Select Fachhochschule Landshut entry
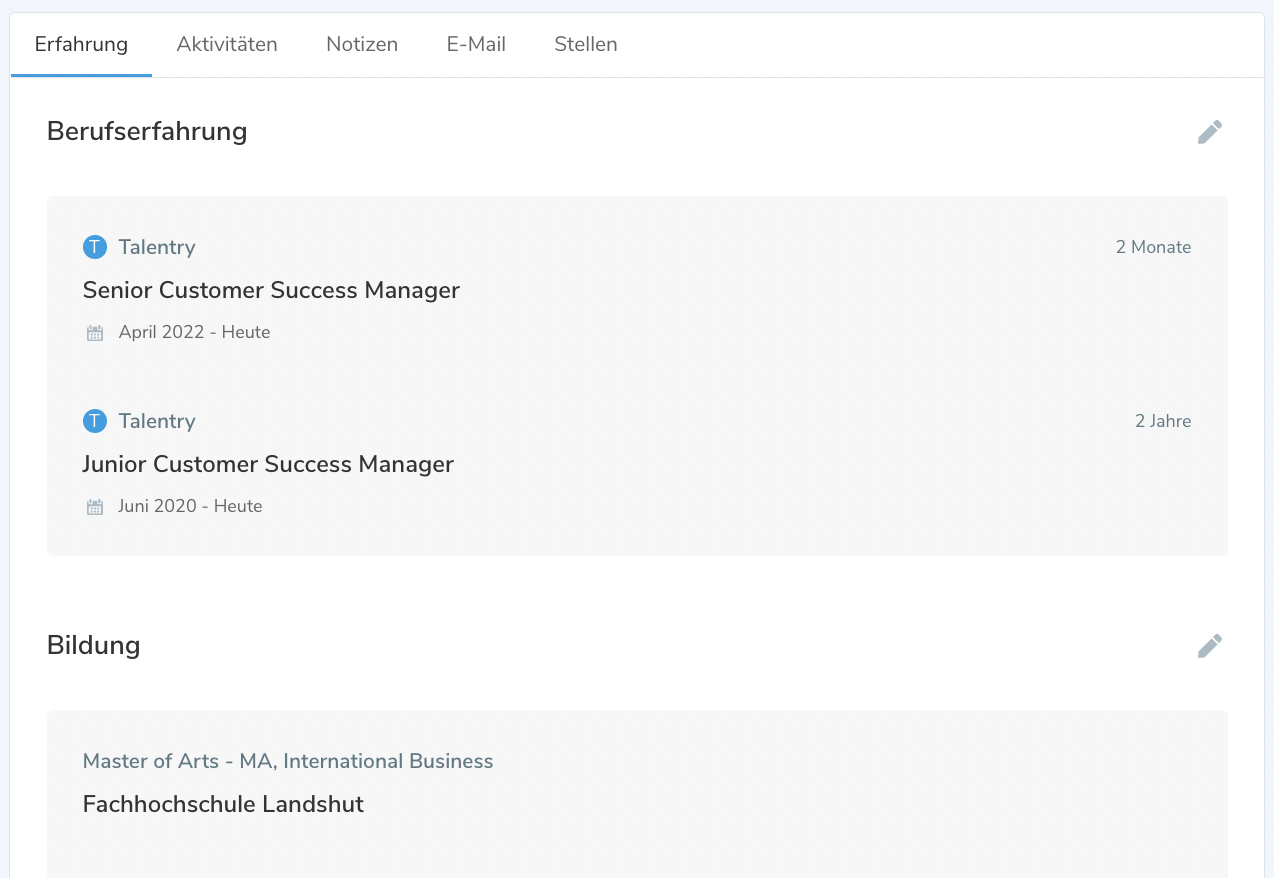 pos(223,804)
